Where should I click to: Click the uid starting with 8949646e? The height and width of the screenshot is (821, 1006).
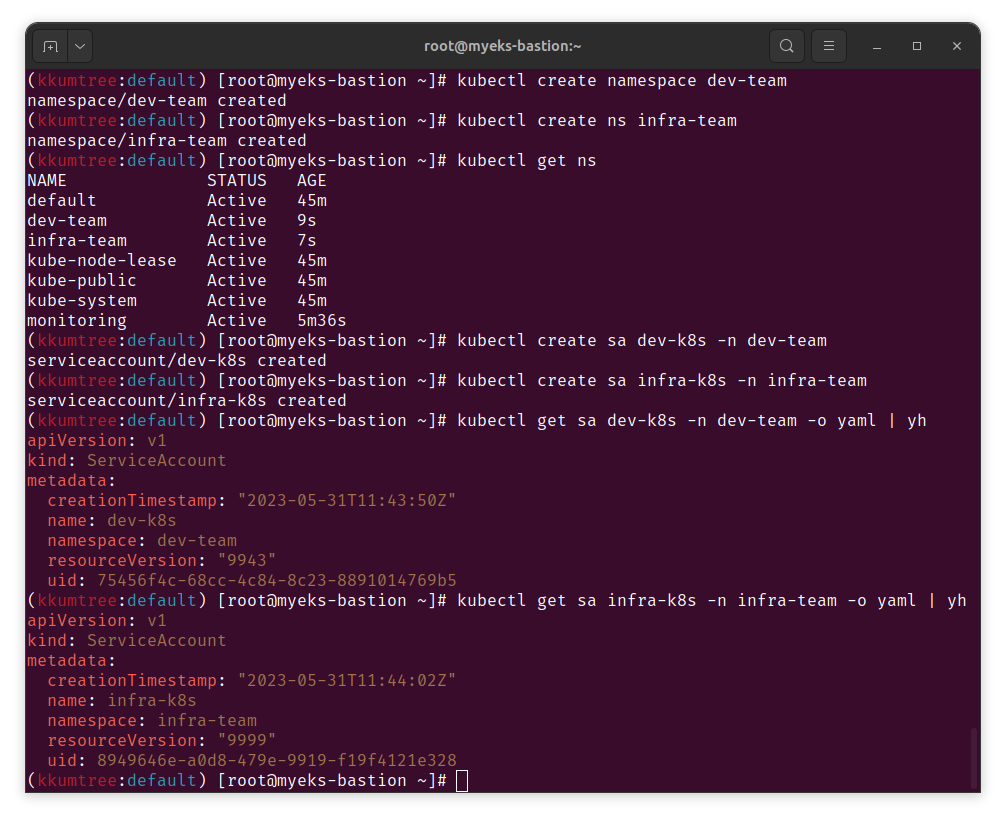[277, 761]
